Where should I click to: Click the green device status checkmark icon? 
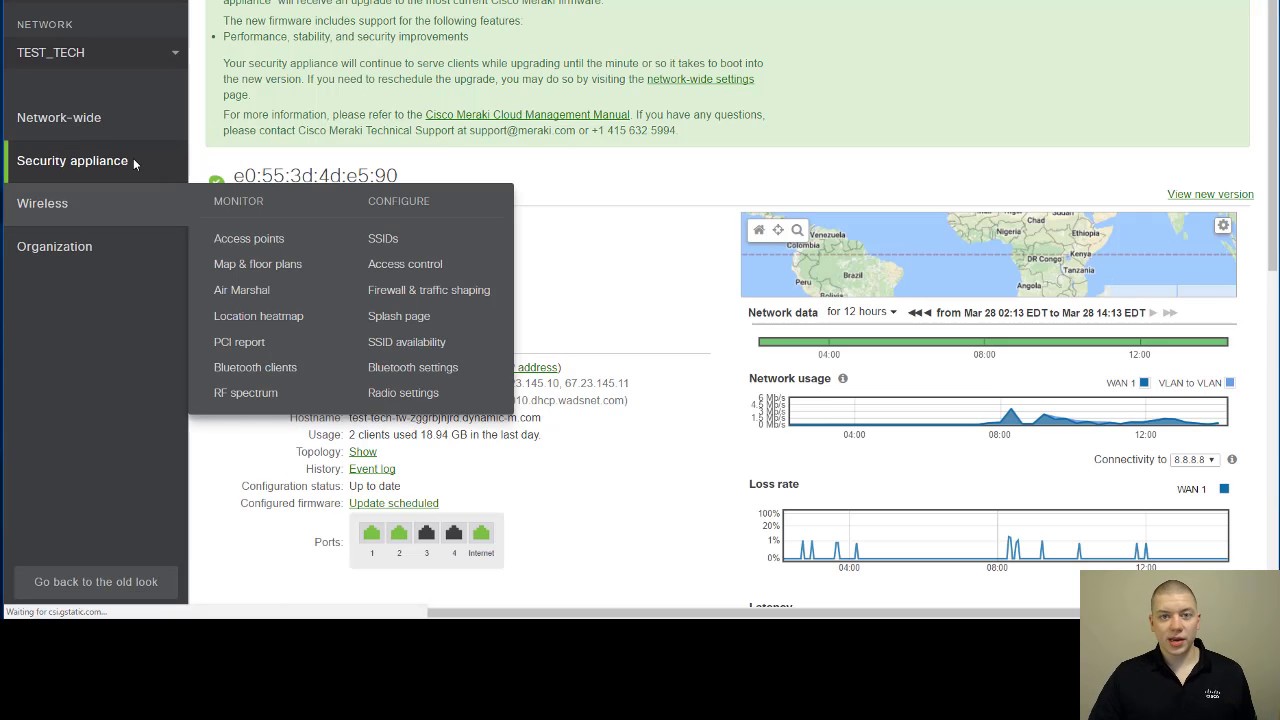[x=216, y=181]
